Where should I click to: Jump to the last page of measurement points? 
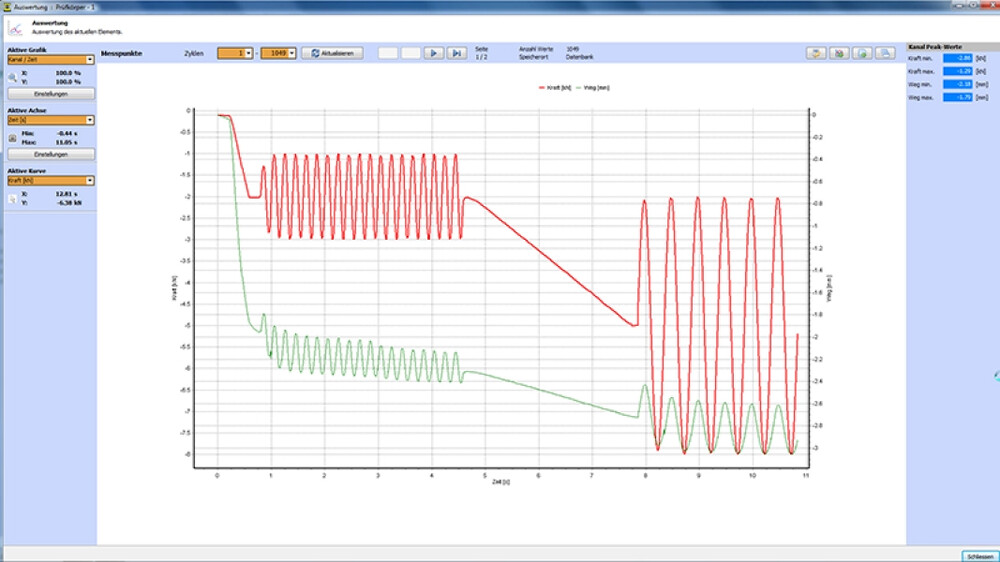(x=456, y=53)
